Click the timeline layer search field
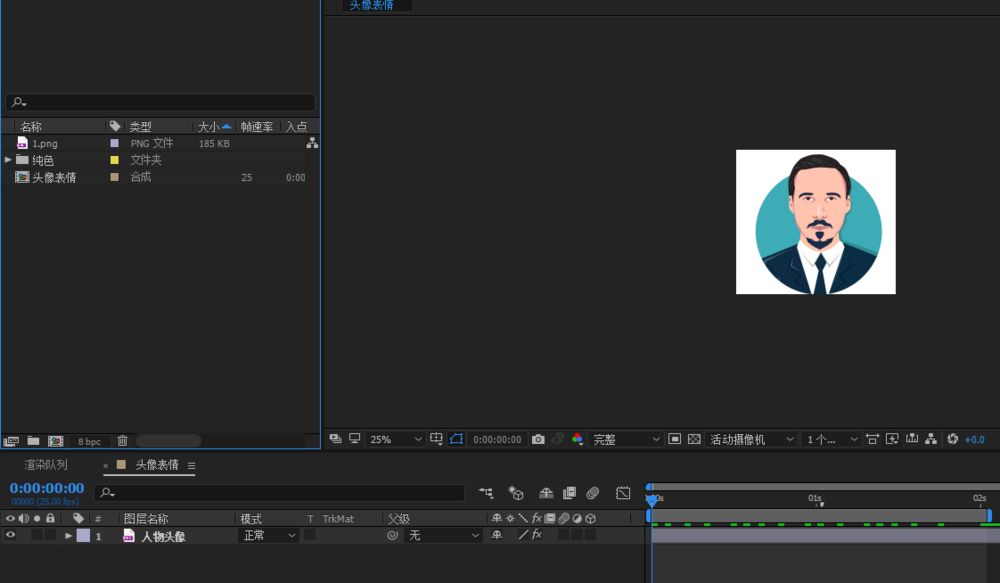This screenshot has height=583, width=1000. click(x=279, y=492)
